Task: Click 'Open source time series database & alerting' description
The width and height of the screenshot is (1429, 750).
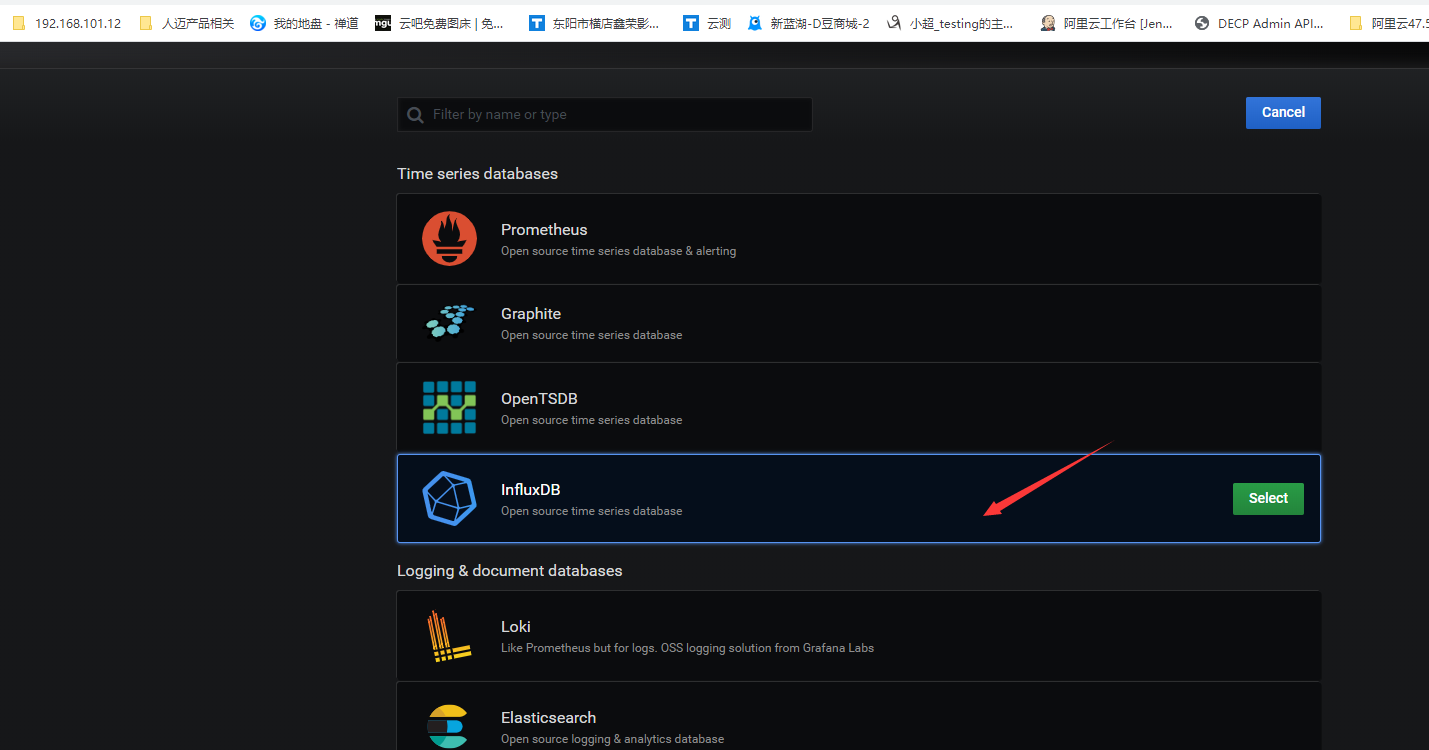Action: (x=618, y=251)
